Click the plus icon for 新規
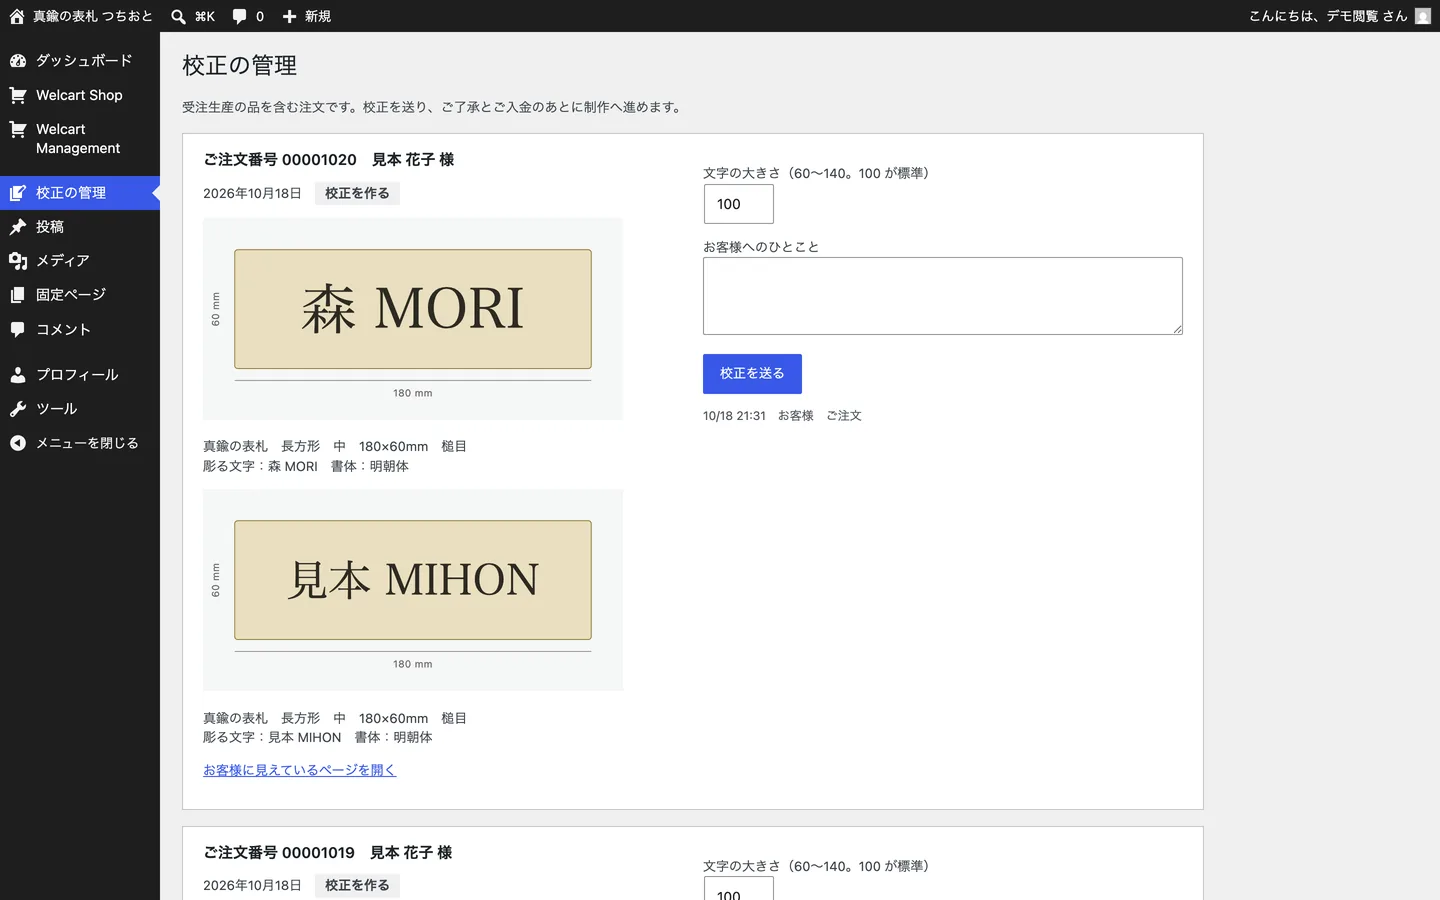Image resolution: width=1440 pixels, height=900 pixels. (289, 16)
